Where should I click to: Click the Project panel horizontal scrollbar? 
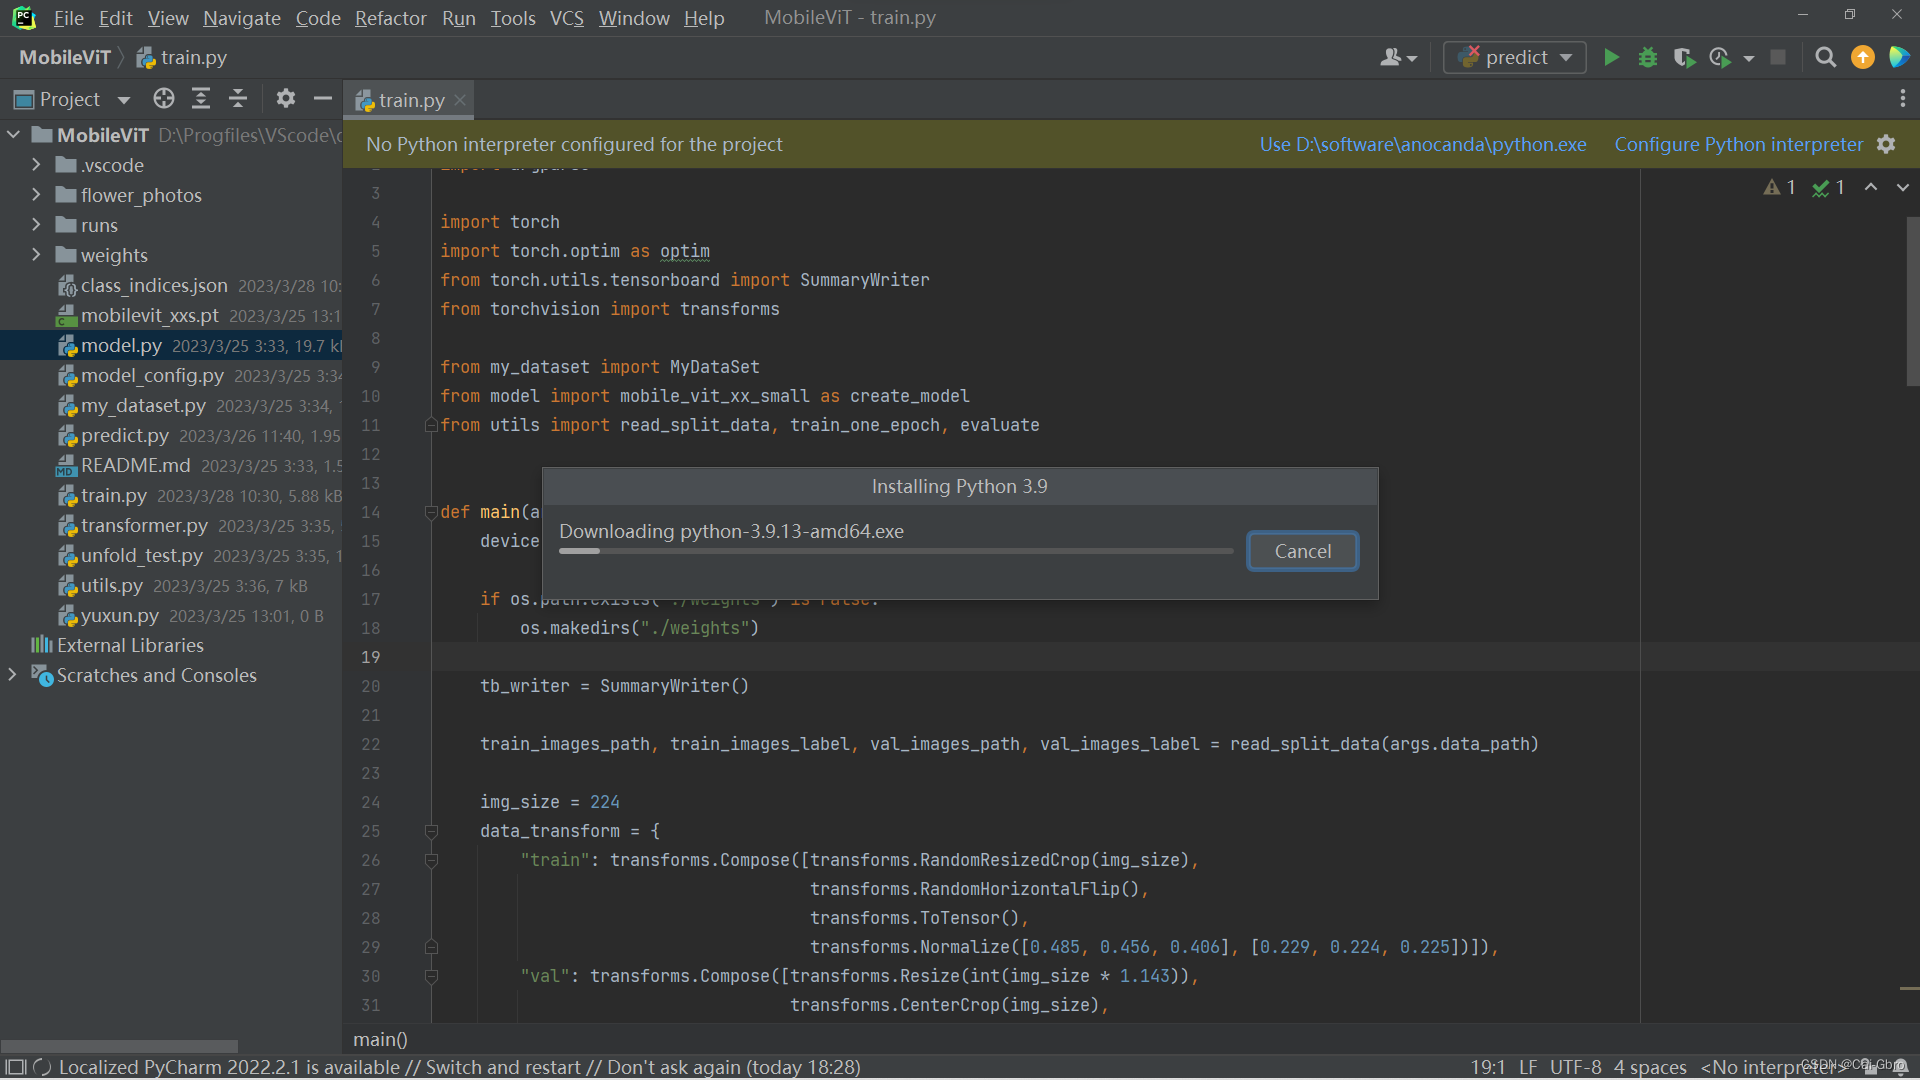pyautogui.click(x=120, y=1046)
